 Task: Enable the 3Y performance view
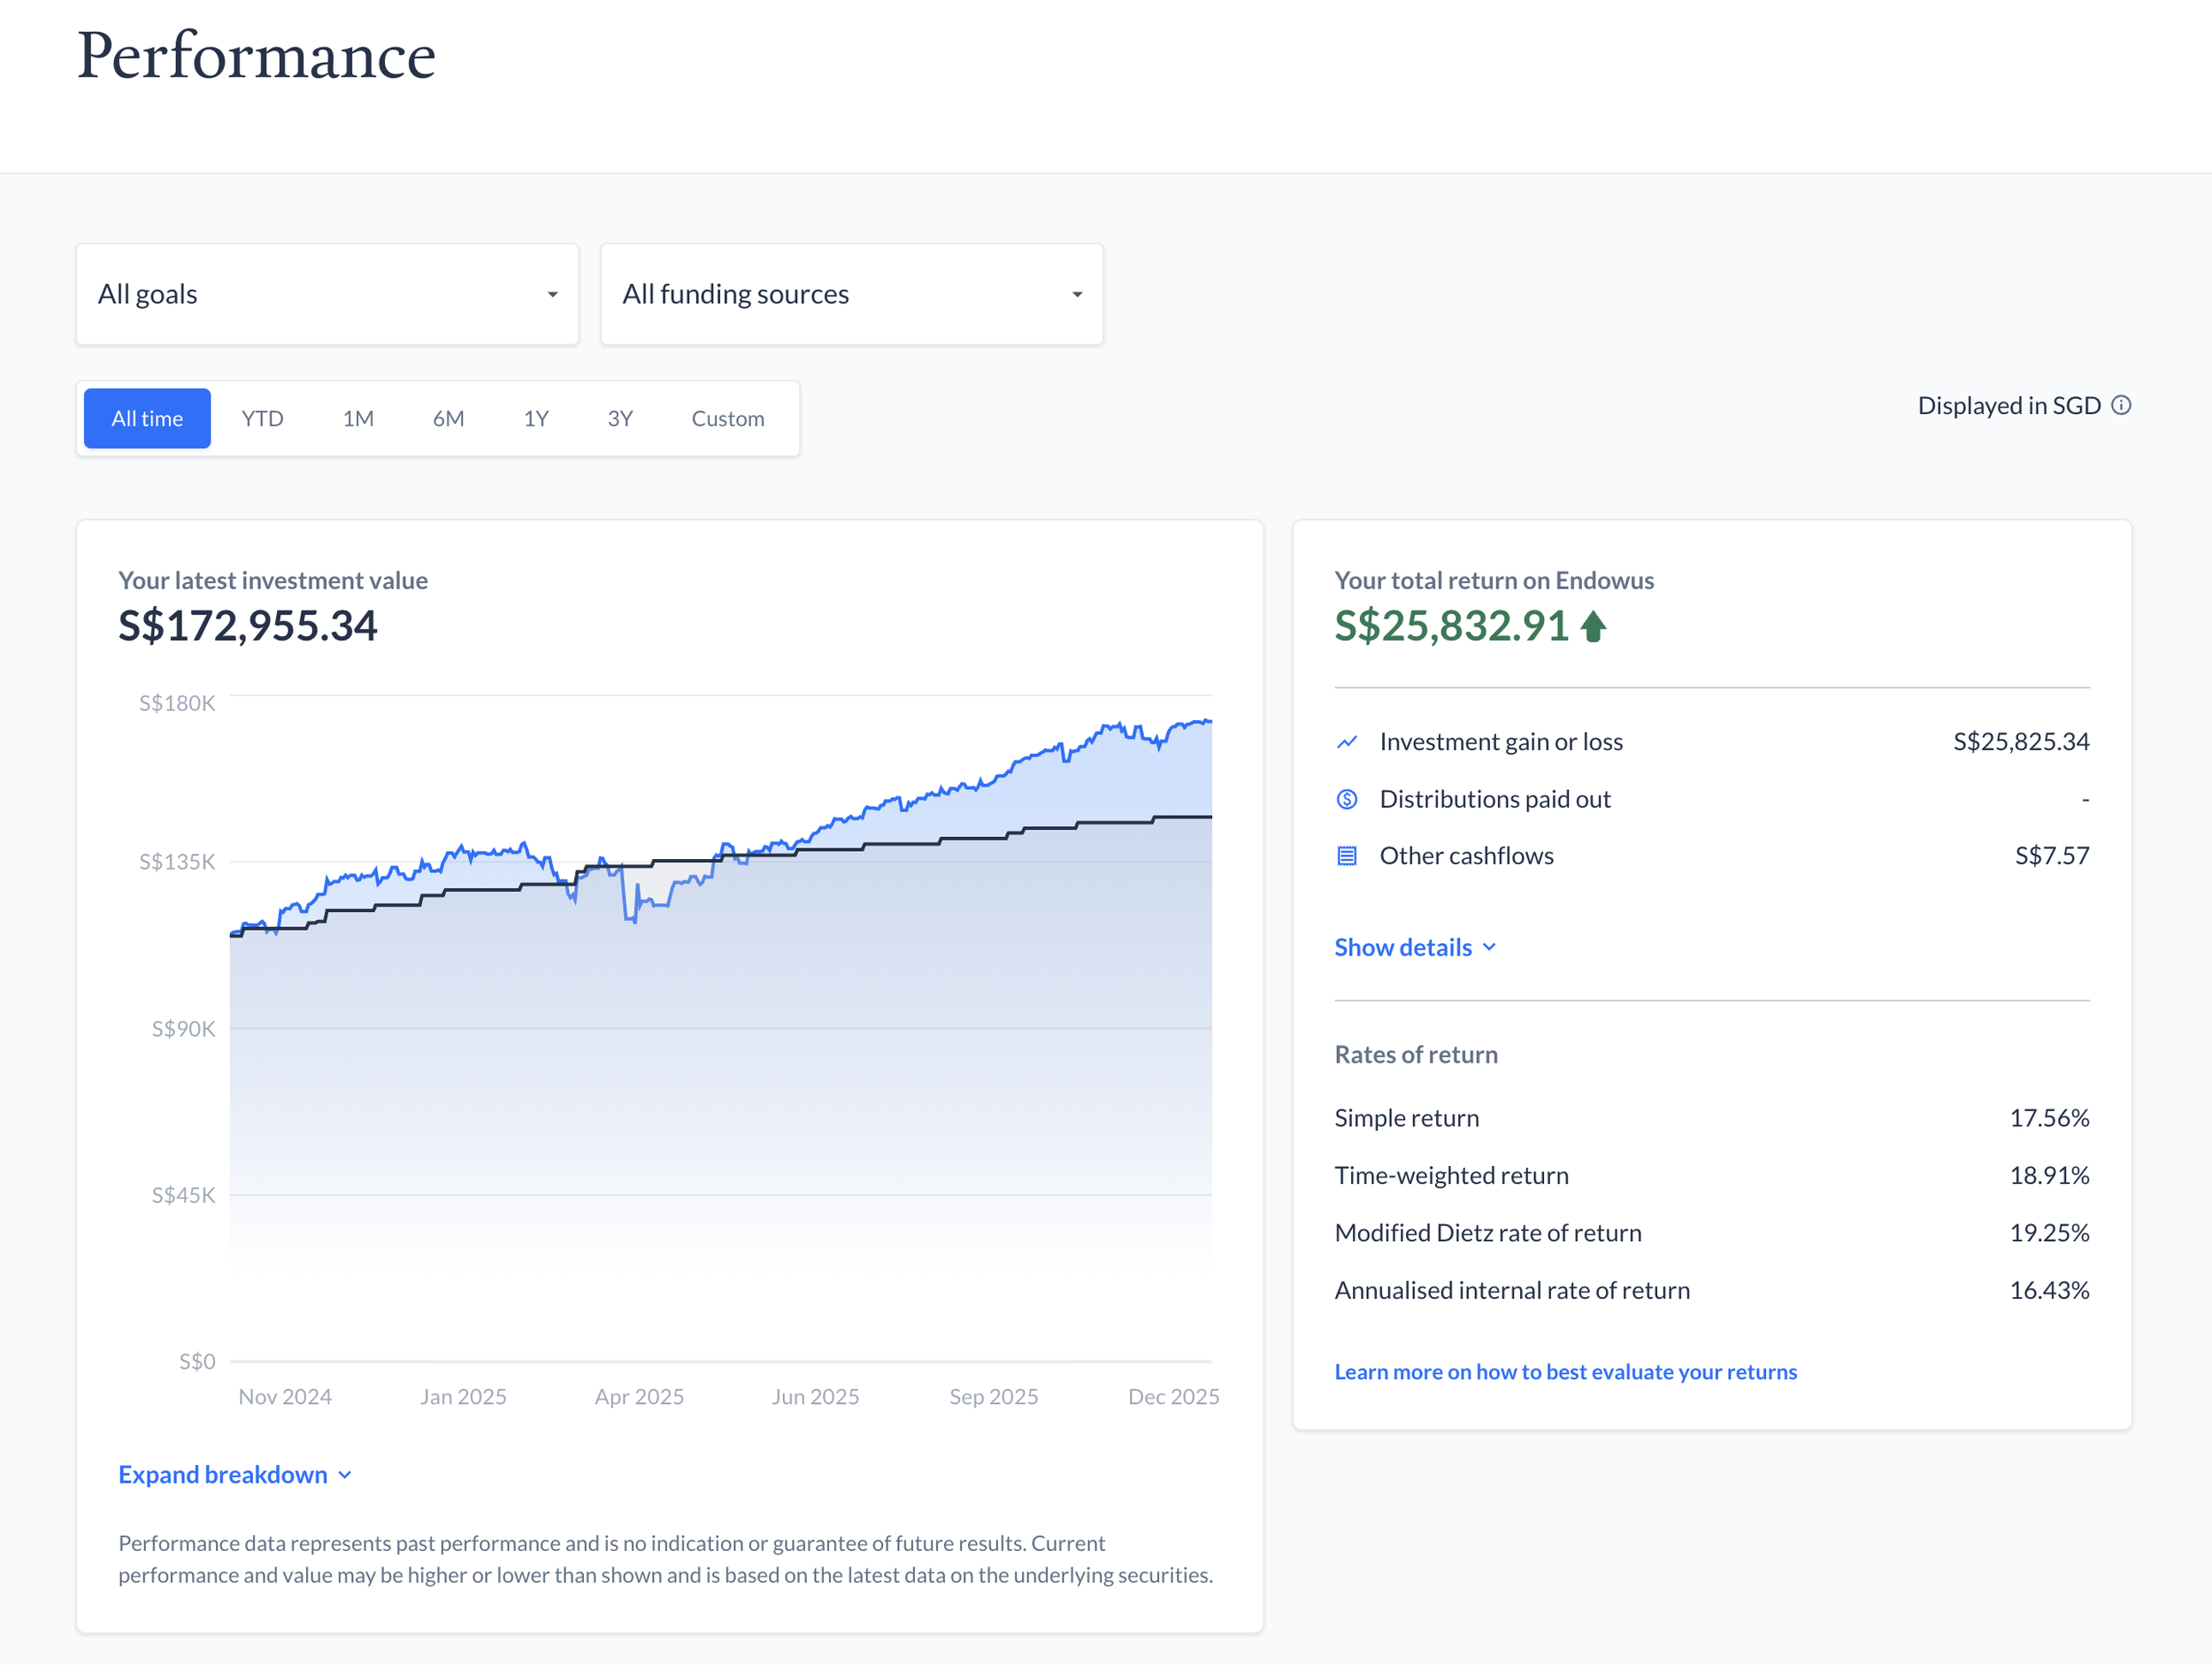pyautogui.click(x=619, y=418)
